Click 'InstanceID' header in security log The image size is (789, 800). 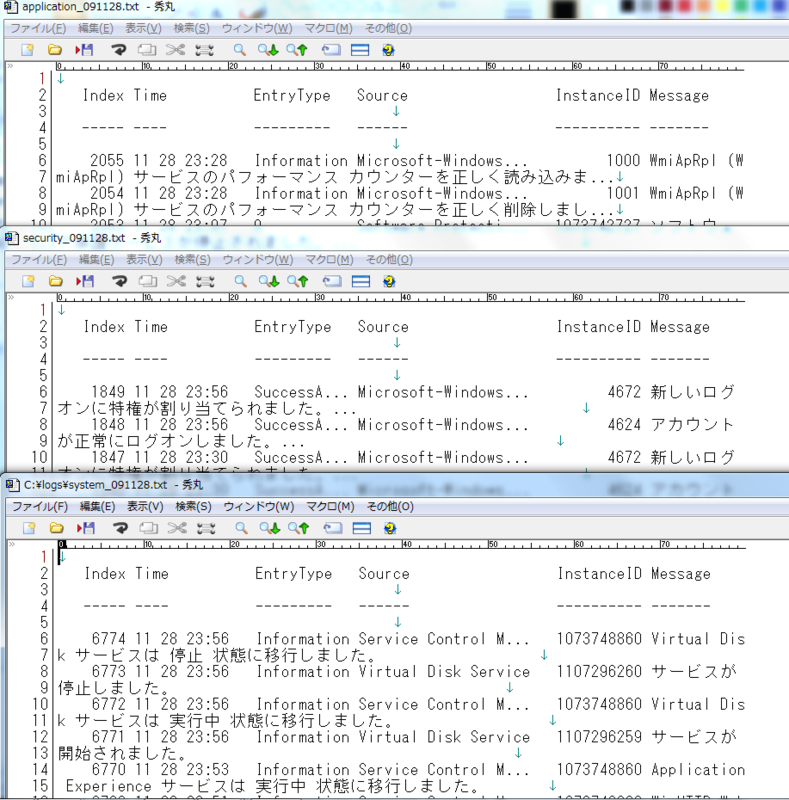[x=599, y=327]
